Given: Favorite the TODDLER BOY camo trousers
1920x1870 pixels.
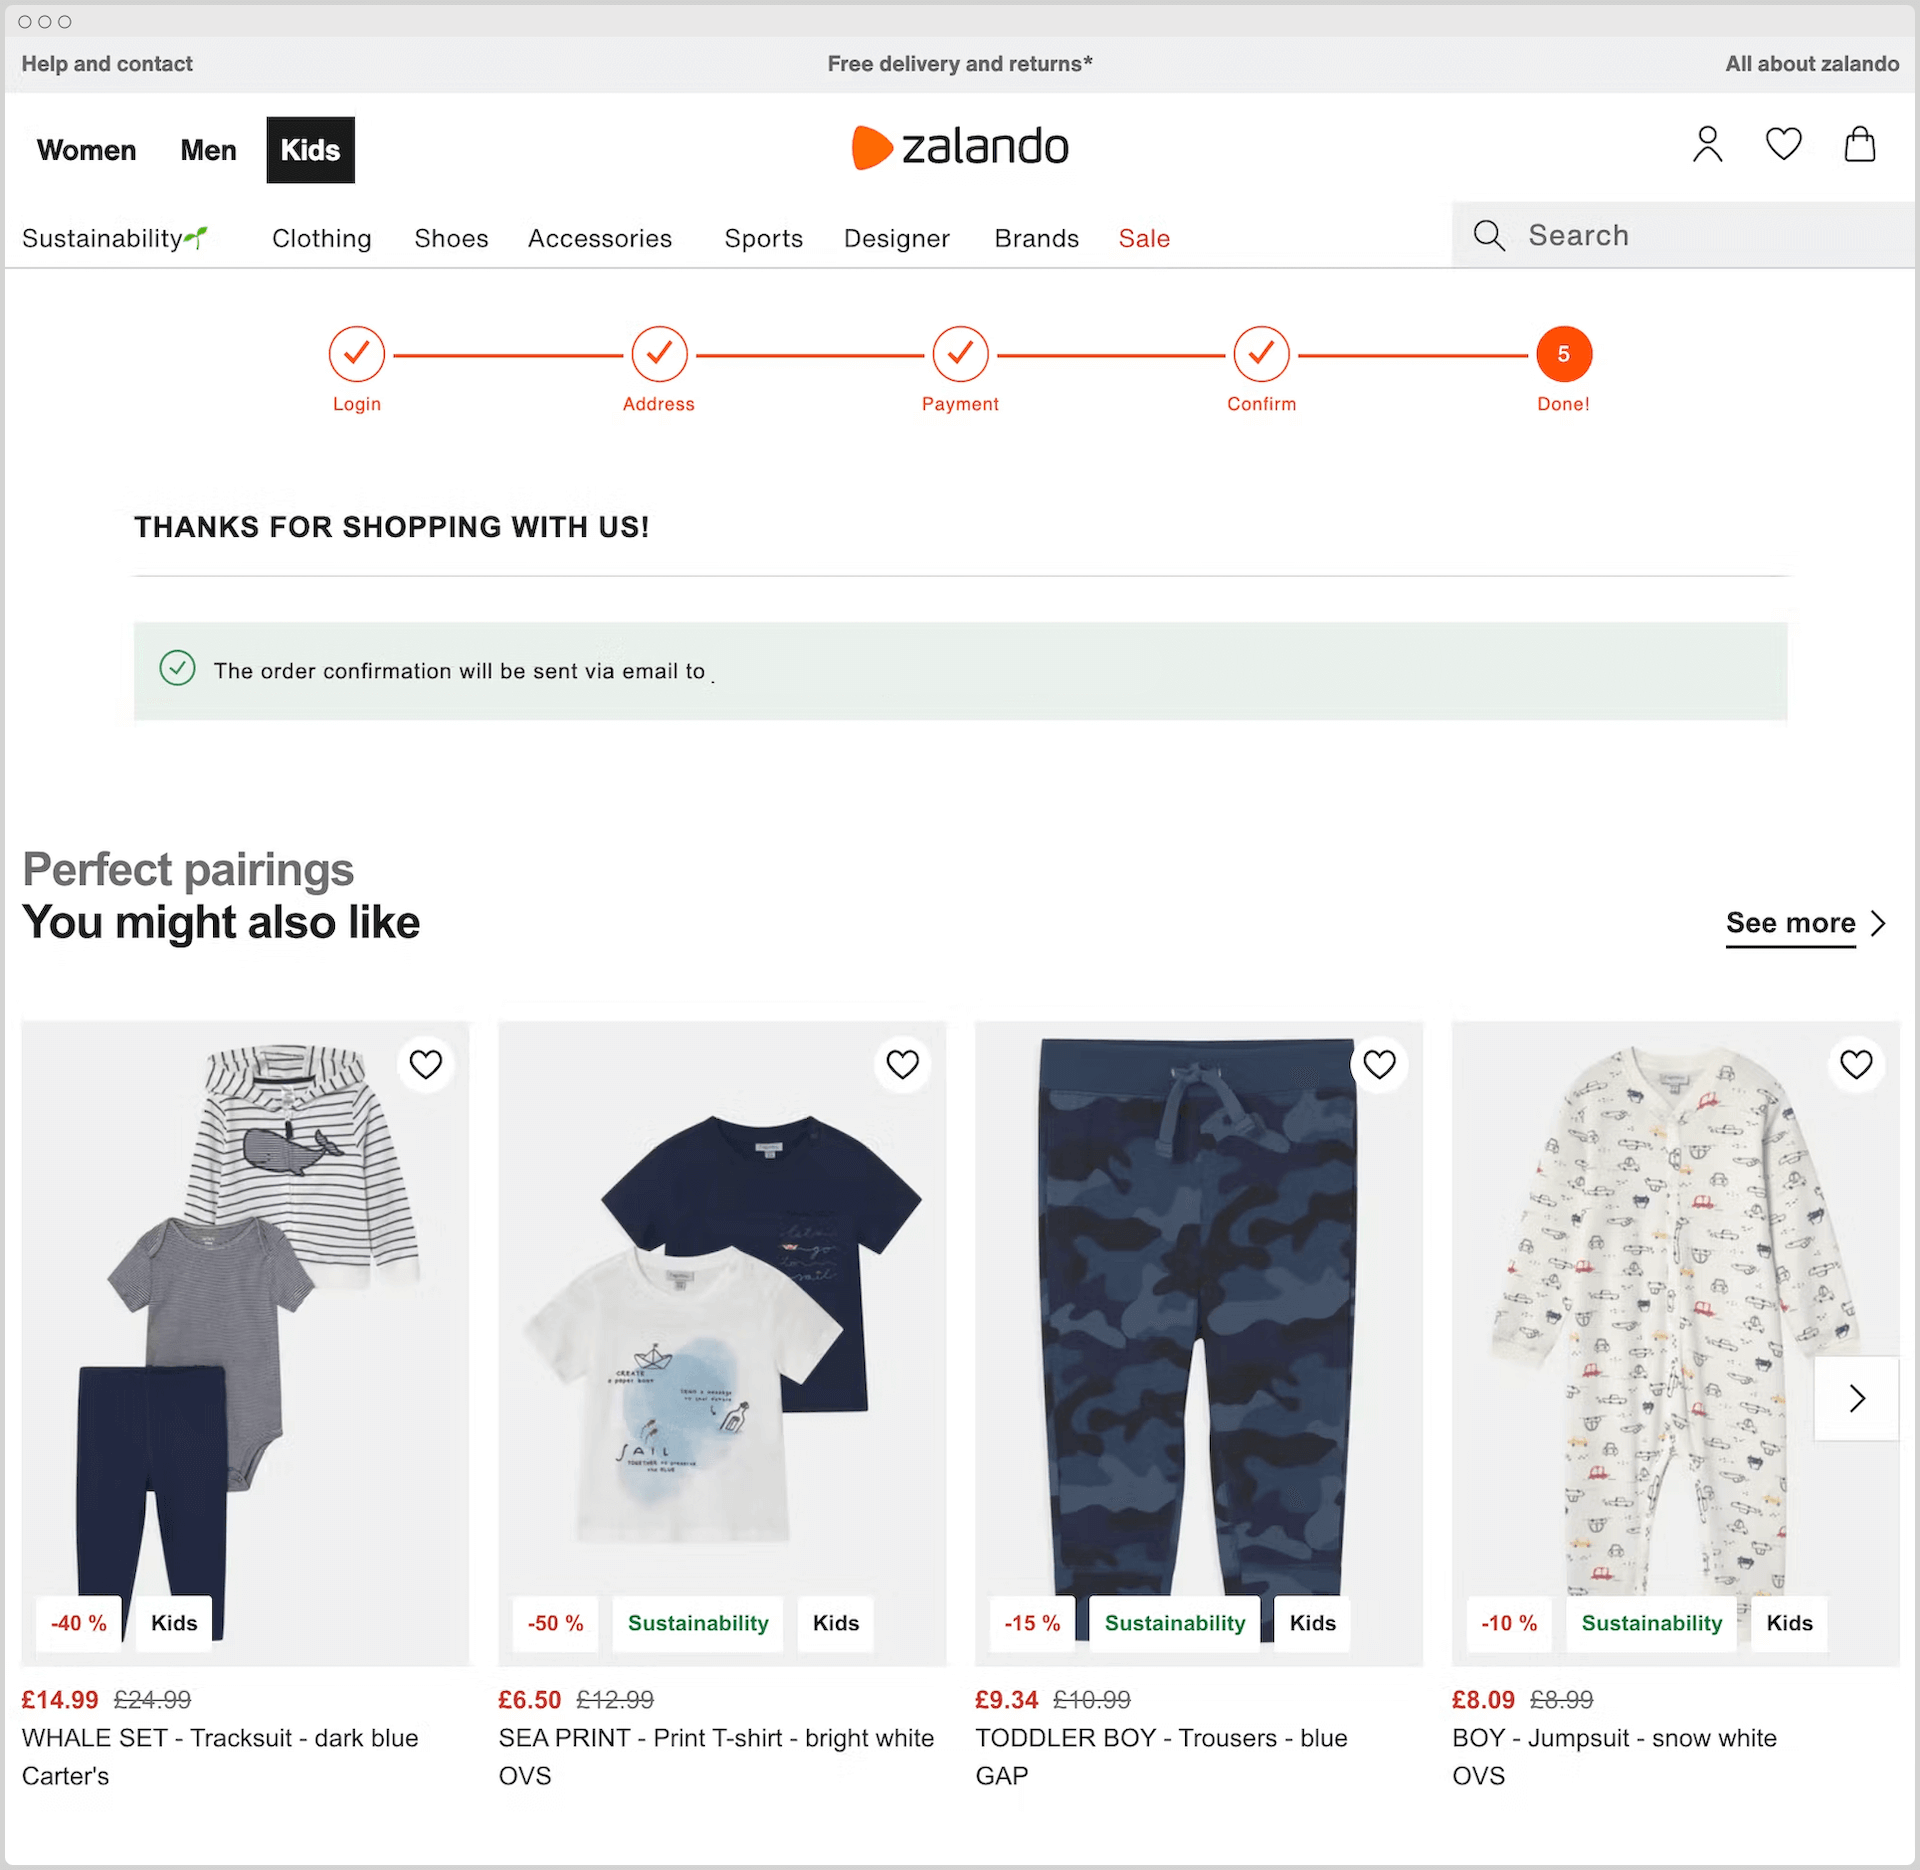Looking at the screenshot, I should (1379, 1064).
